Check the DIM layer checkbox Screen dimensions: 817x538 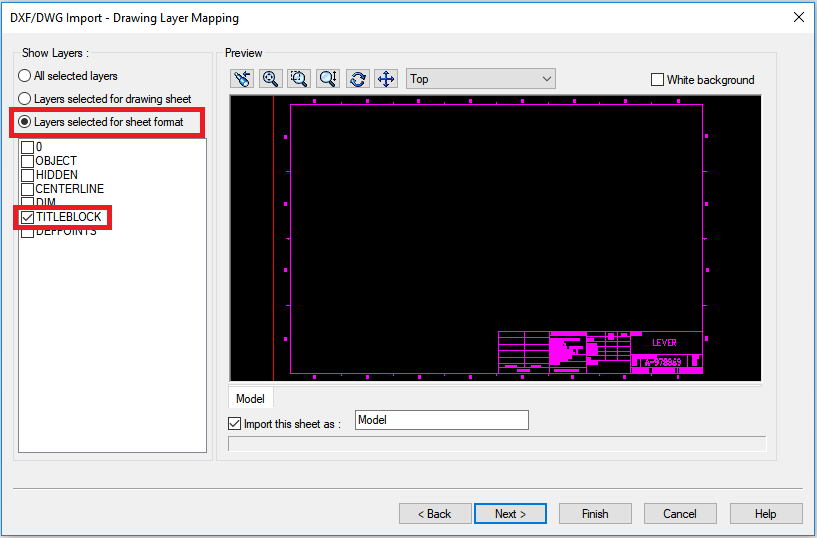click(28, 202)
